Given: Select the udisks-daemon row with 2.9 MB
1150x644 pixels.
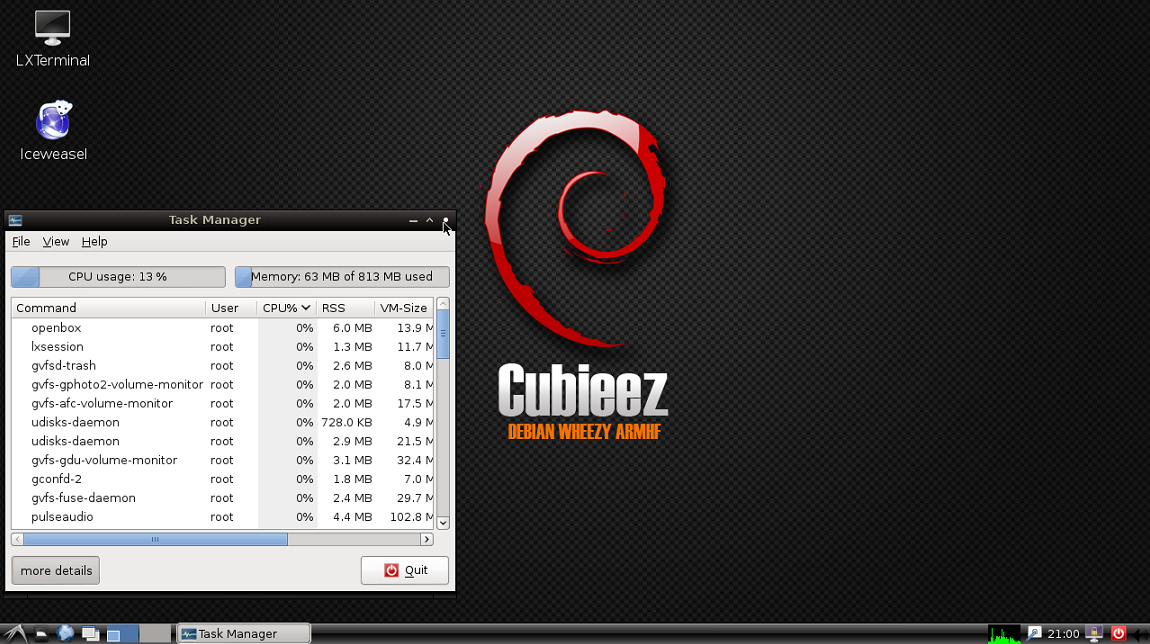Looking at the screenshot, I should tap(222, 442).
